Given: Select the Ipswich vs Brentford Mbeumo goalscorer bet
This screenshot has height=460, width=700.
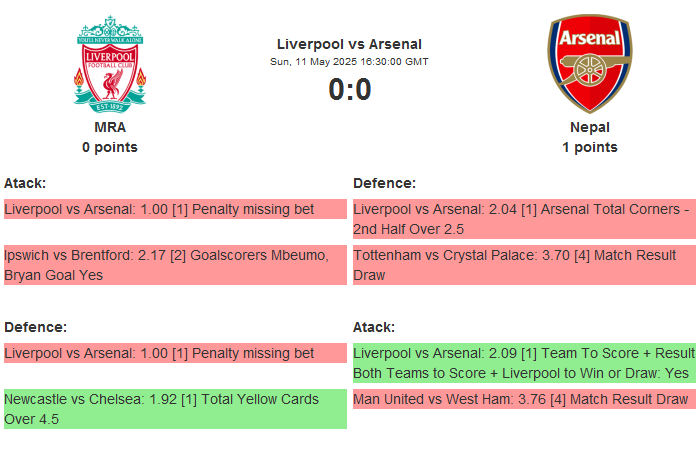Looking at the screenshot, I should click(174, 265).
